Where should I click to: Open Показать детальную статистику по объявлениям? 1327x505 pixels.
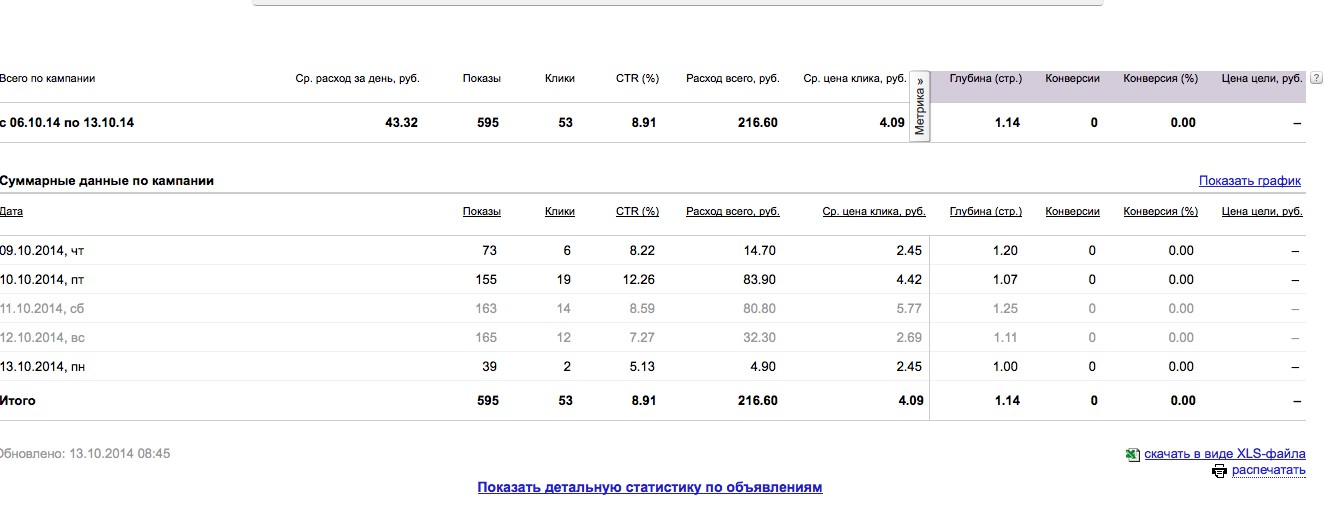[650, 488]
